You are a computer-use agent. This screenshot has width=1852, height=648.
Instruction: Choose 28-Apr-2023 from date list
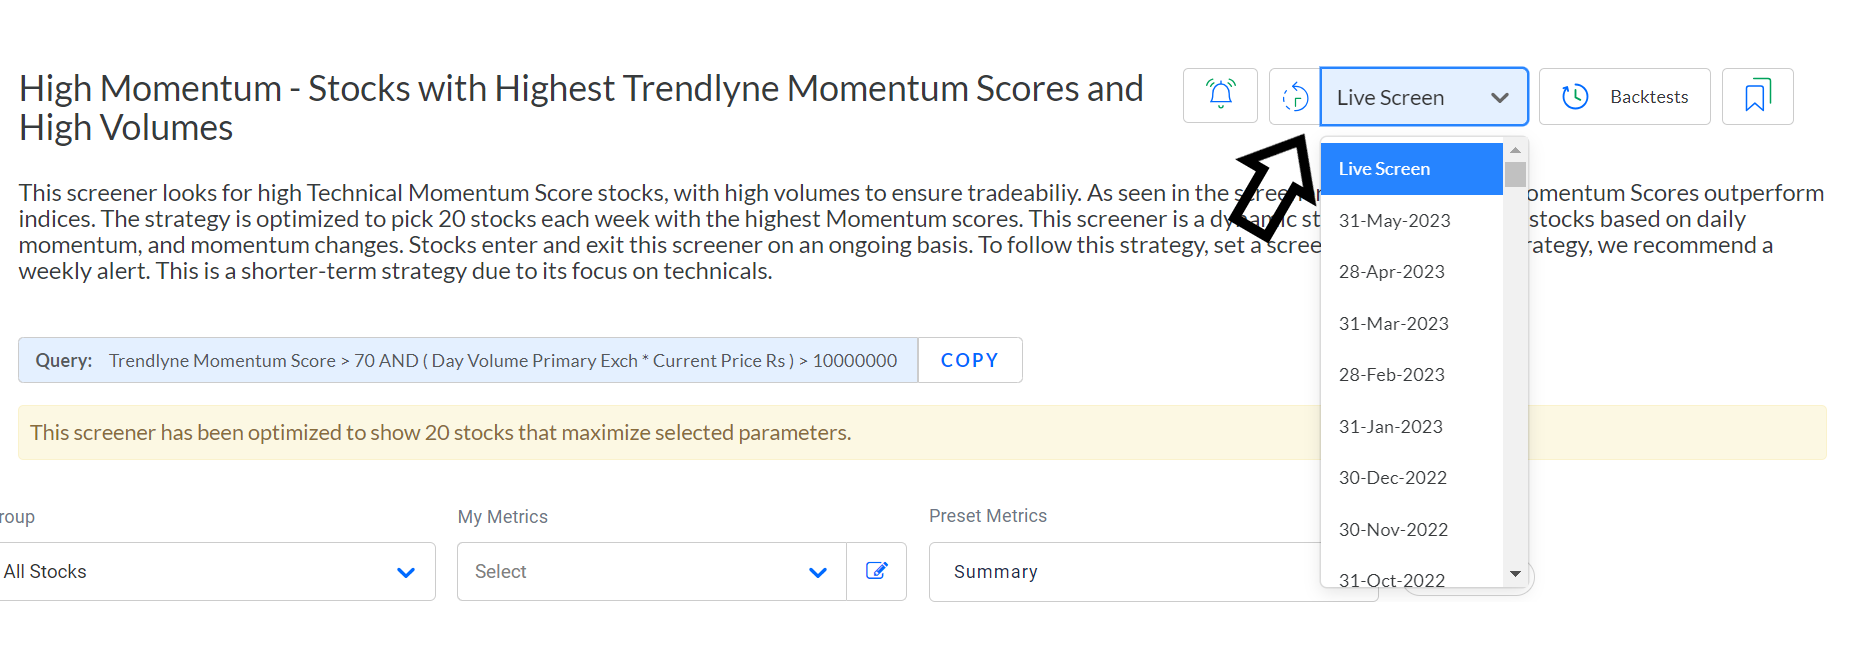(1411, 272)
